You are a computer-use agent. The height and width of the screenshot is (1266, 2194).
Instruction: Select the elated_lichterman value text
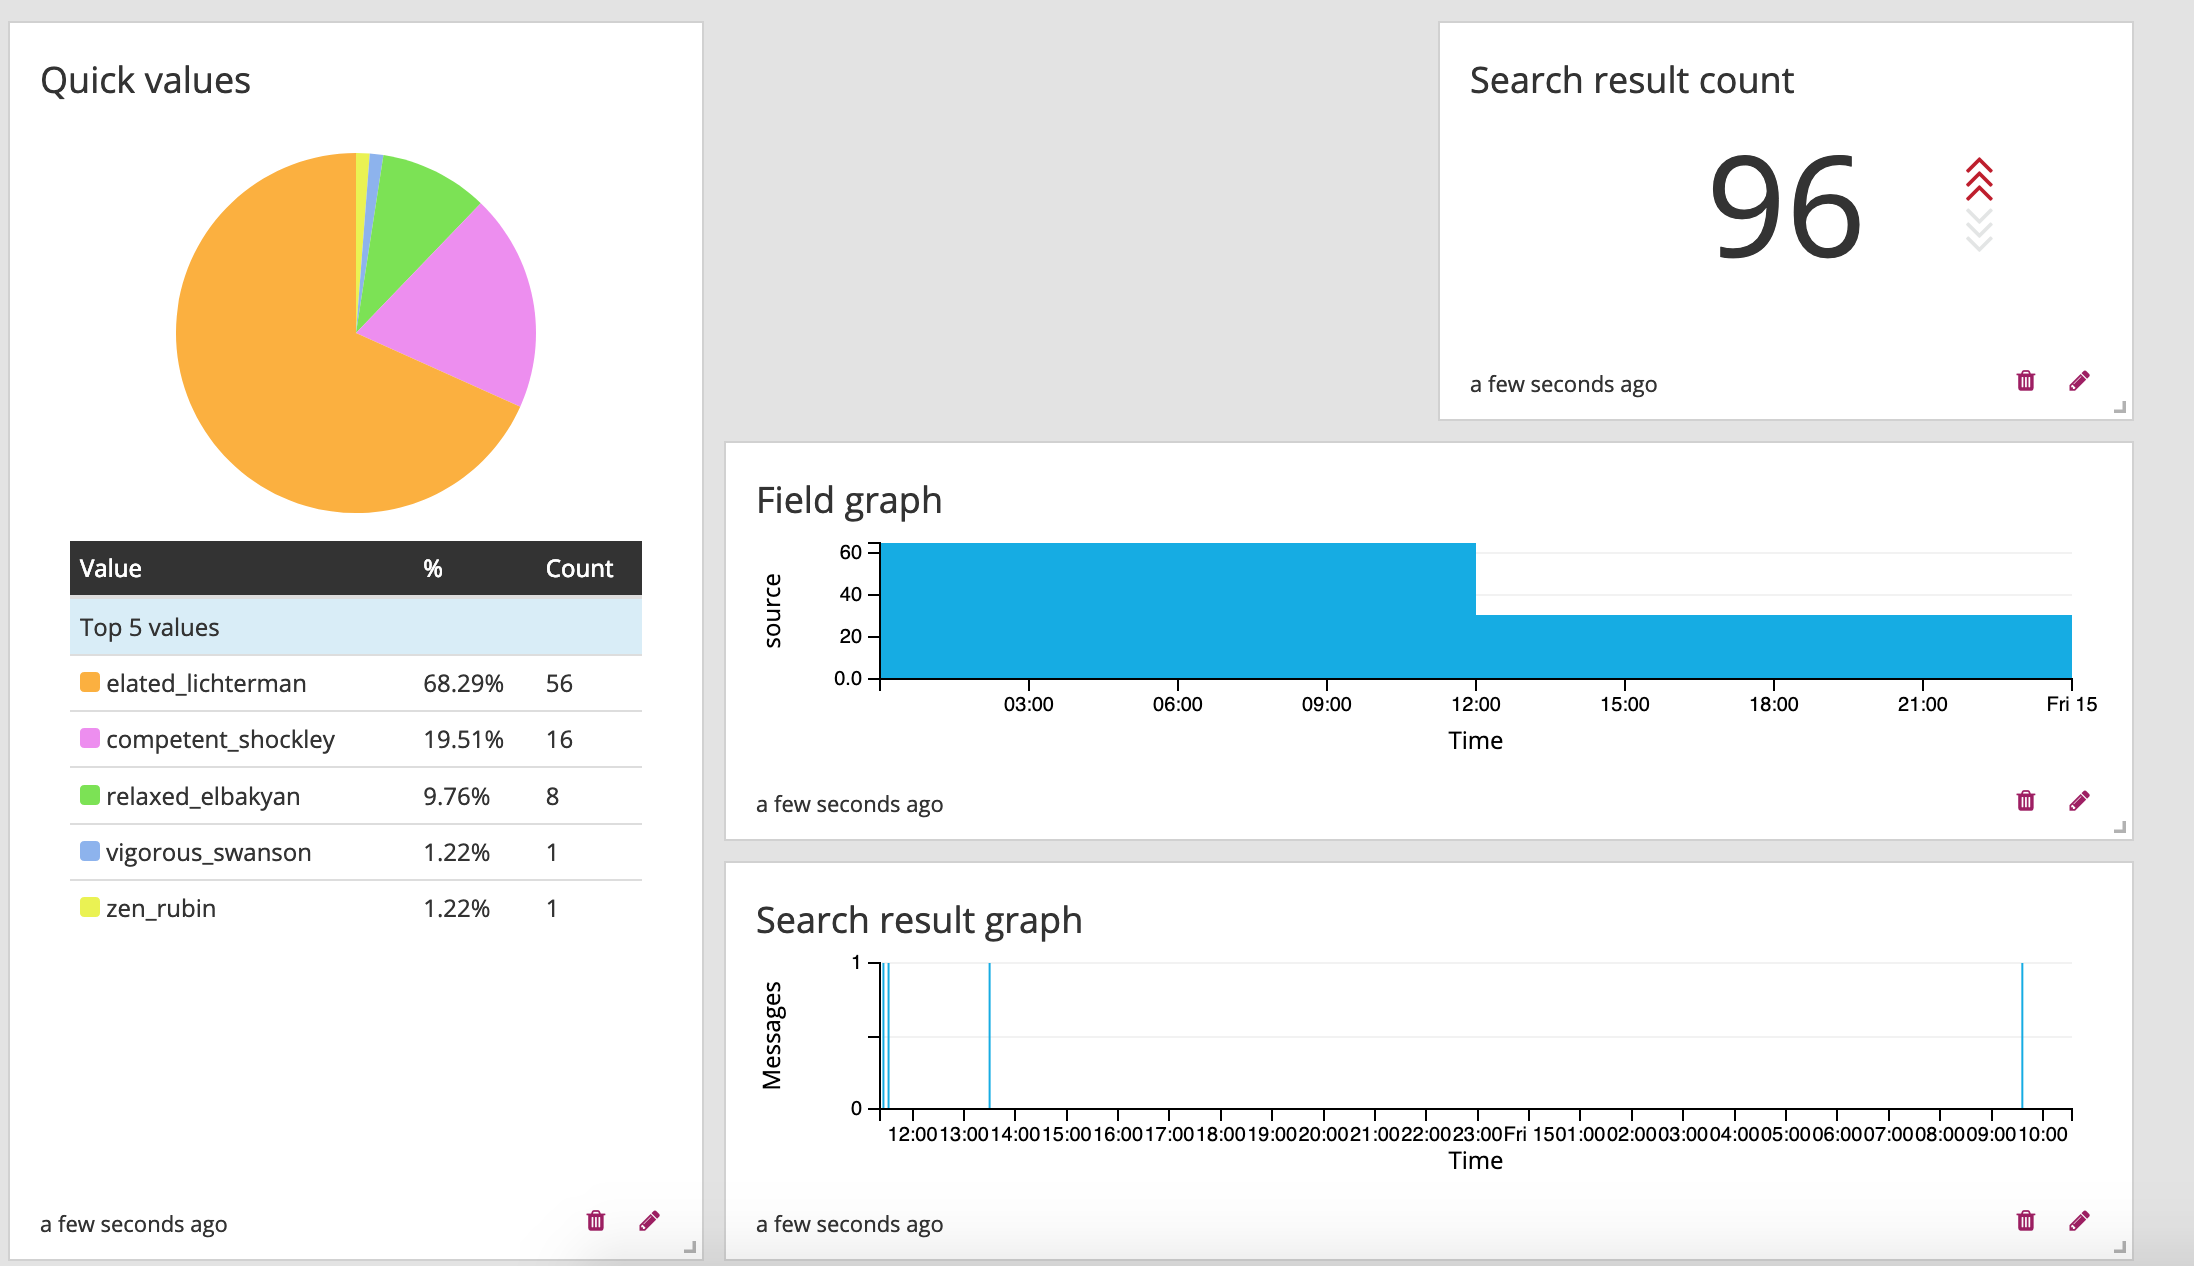(206, 683)
